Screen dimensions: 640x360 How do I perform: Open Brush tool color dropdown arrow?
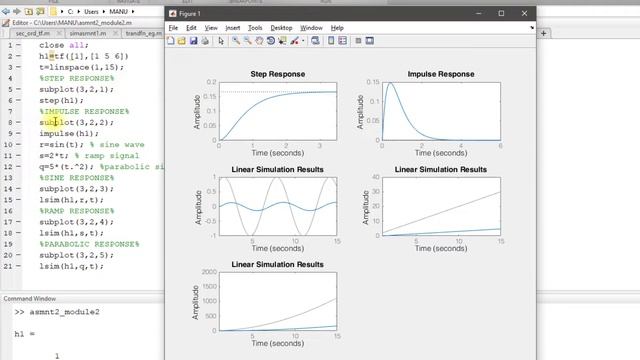[x=303, y=40]
